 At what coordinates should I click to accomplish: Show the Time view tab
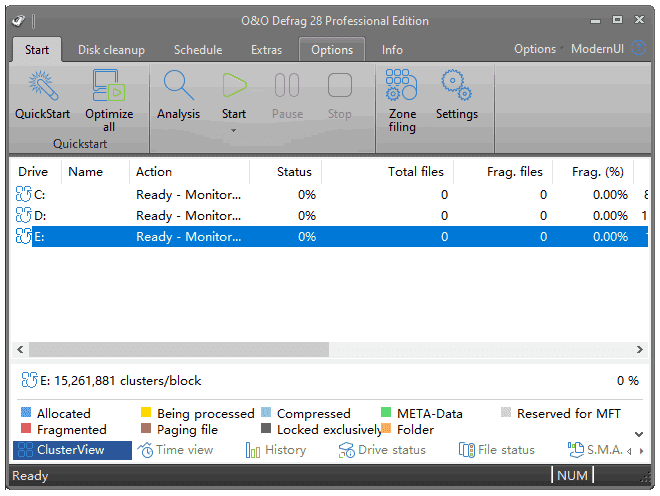(x=176, y=450)
